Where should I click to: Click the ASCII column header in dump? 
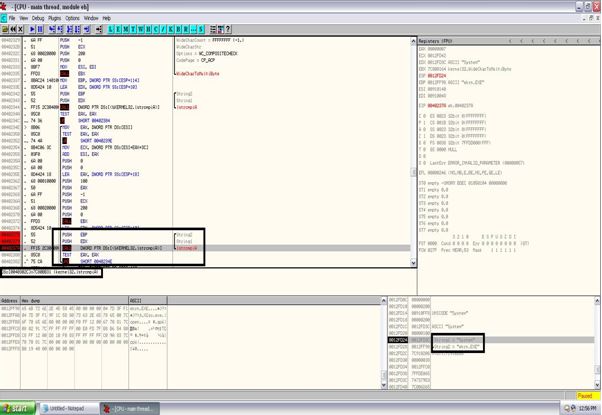148,301
